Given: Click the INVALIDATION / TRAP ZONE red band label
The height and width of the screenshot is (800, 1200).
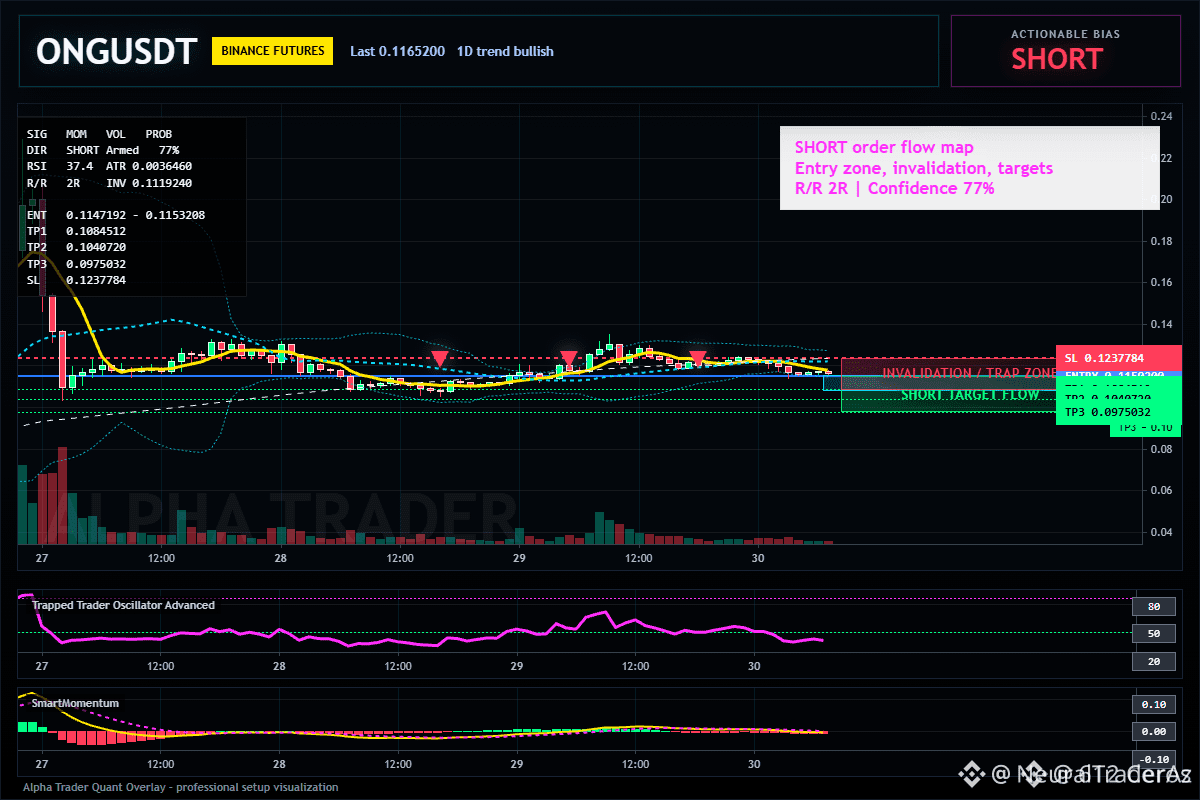Looking at the screenshot, I should tap(968, 372).
